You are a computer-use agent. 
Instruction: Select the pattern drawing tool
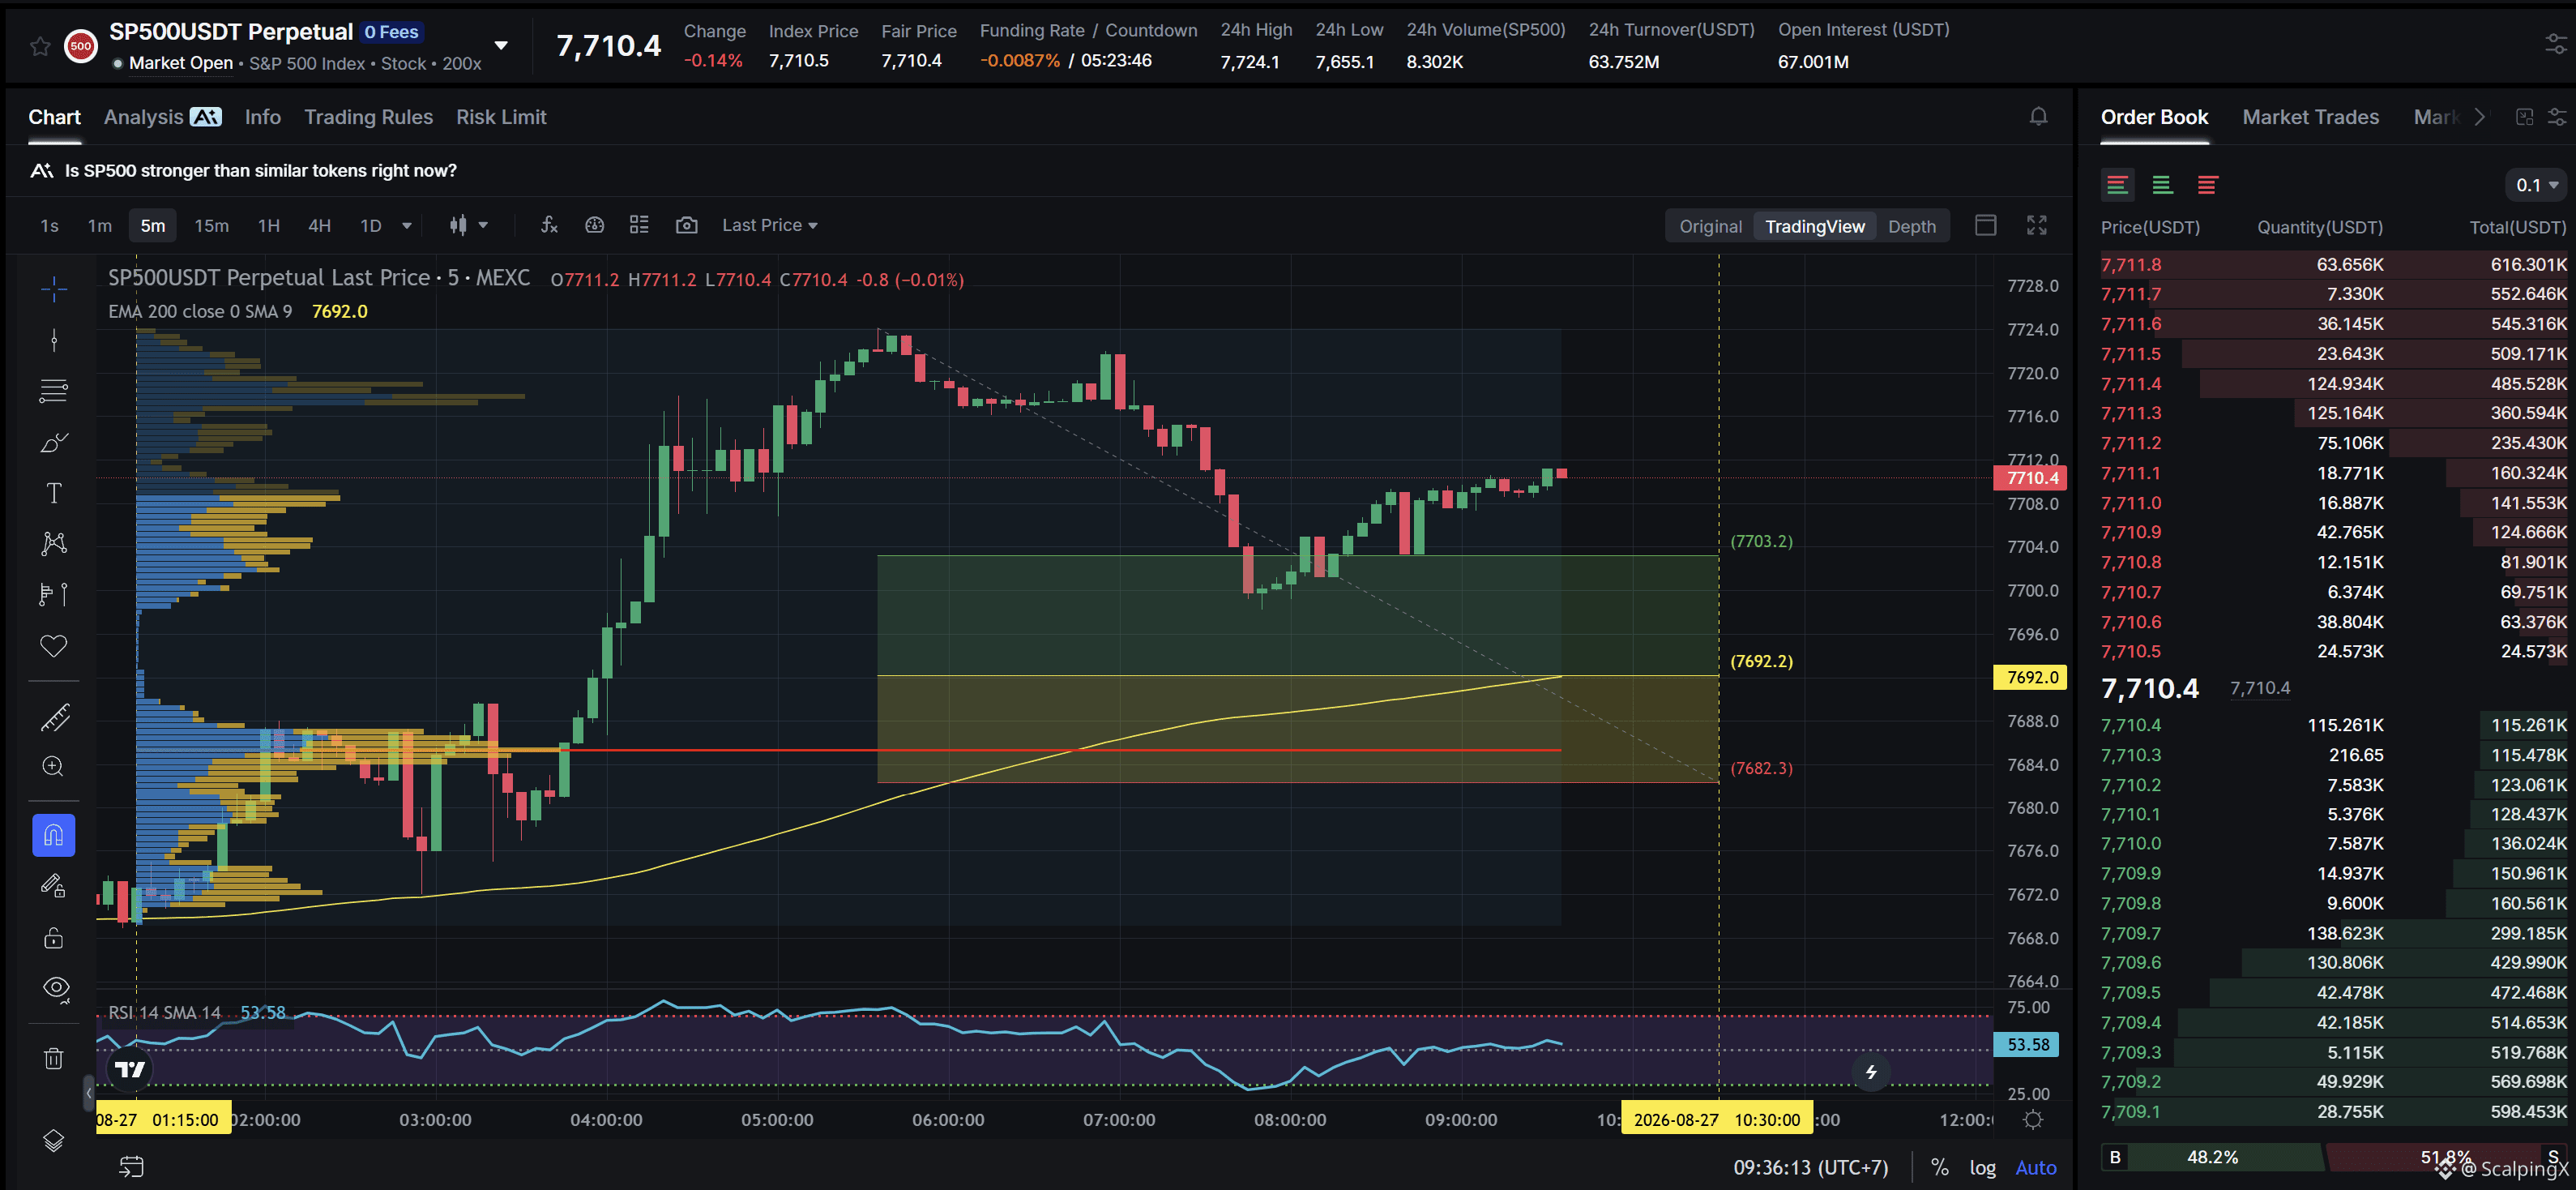54,543
